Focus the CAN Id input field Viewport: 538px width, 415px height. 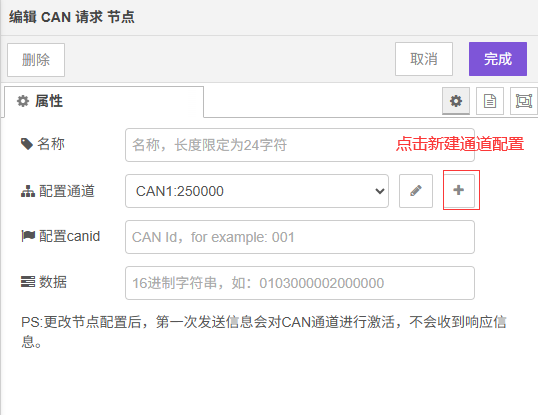point(300,237)
